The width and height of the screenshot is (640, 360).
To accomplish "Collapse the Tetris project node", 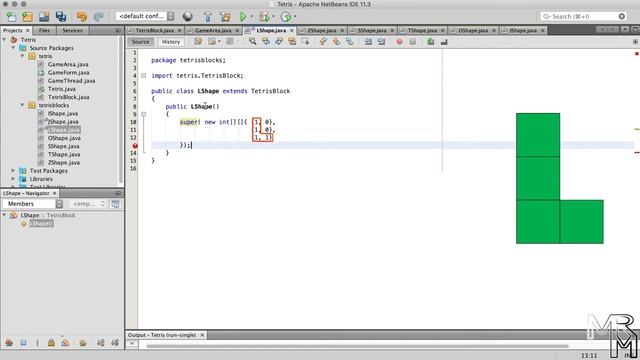I will [4, 40].
